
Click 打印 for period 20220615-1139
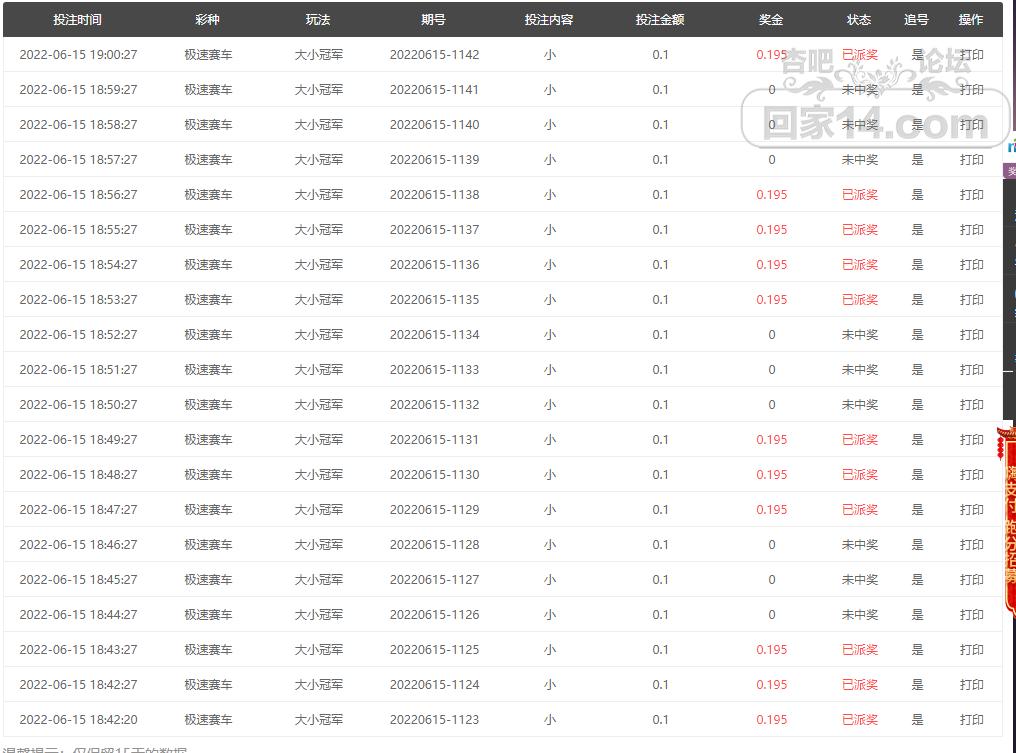pyautogui.click(x=971, y=159)
